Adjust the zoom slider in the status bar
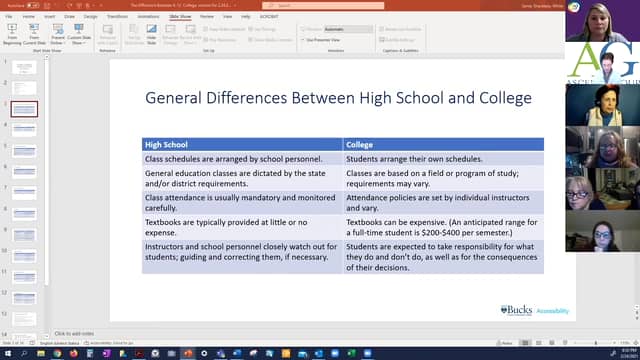The height and width of the screenshot is (360, 640). (x=596, y=343)
